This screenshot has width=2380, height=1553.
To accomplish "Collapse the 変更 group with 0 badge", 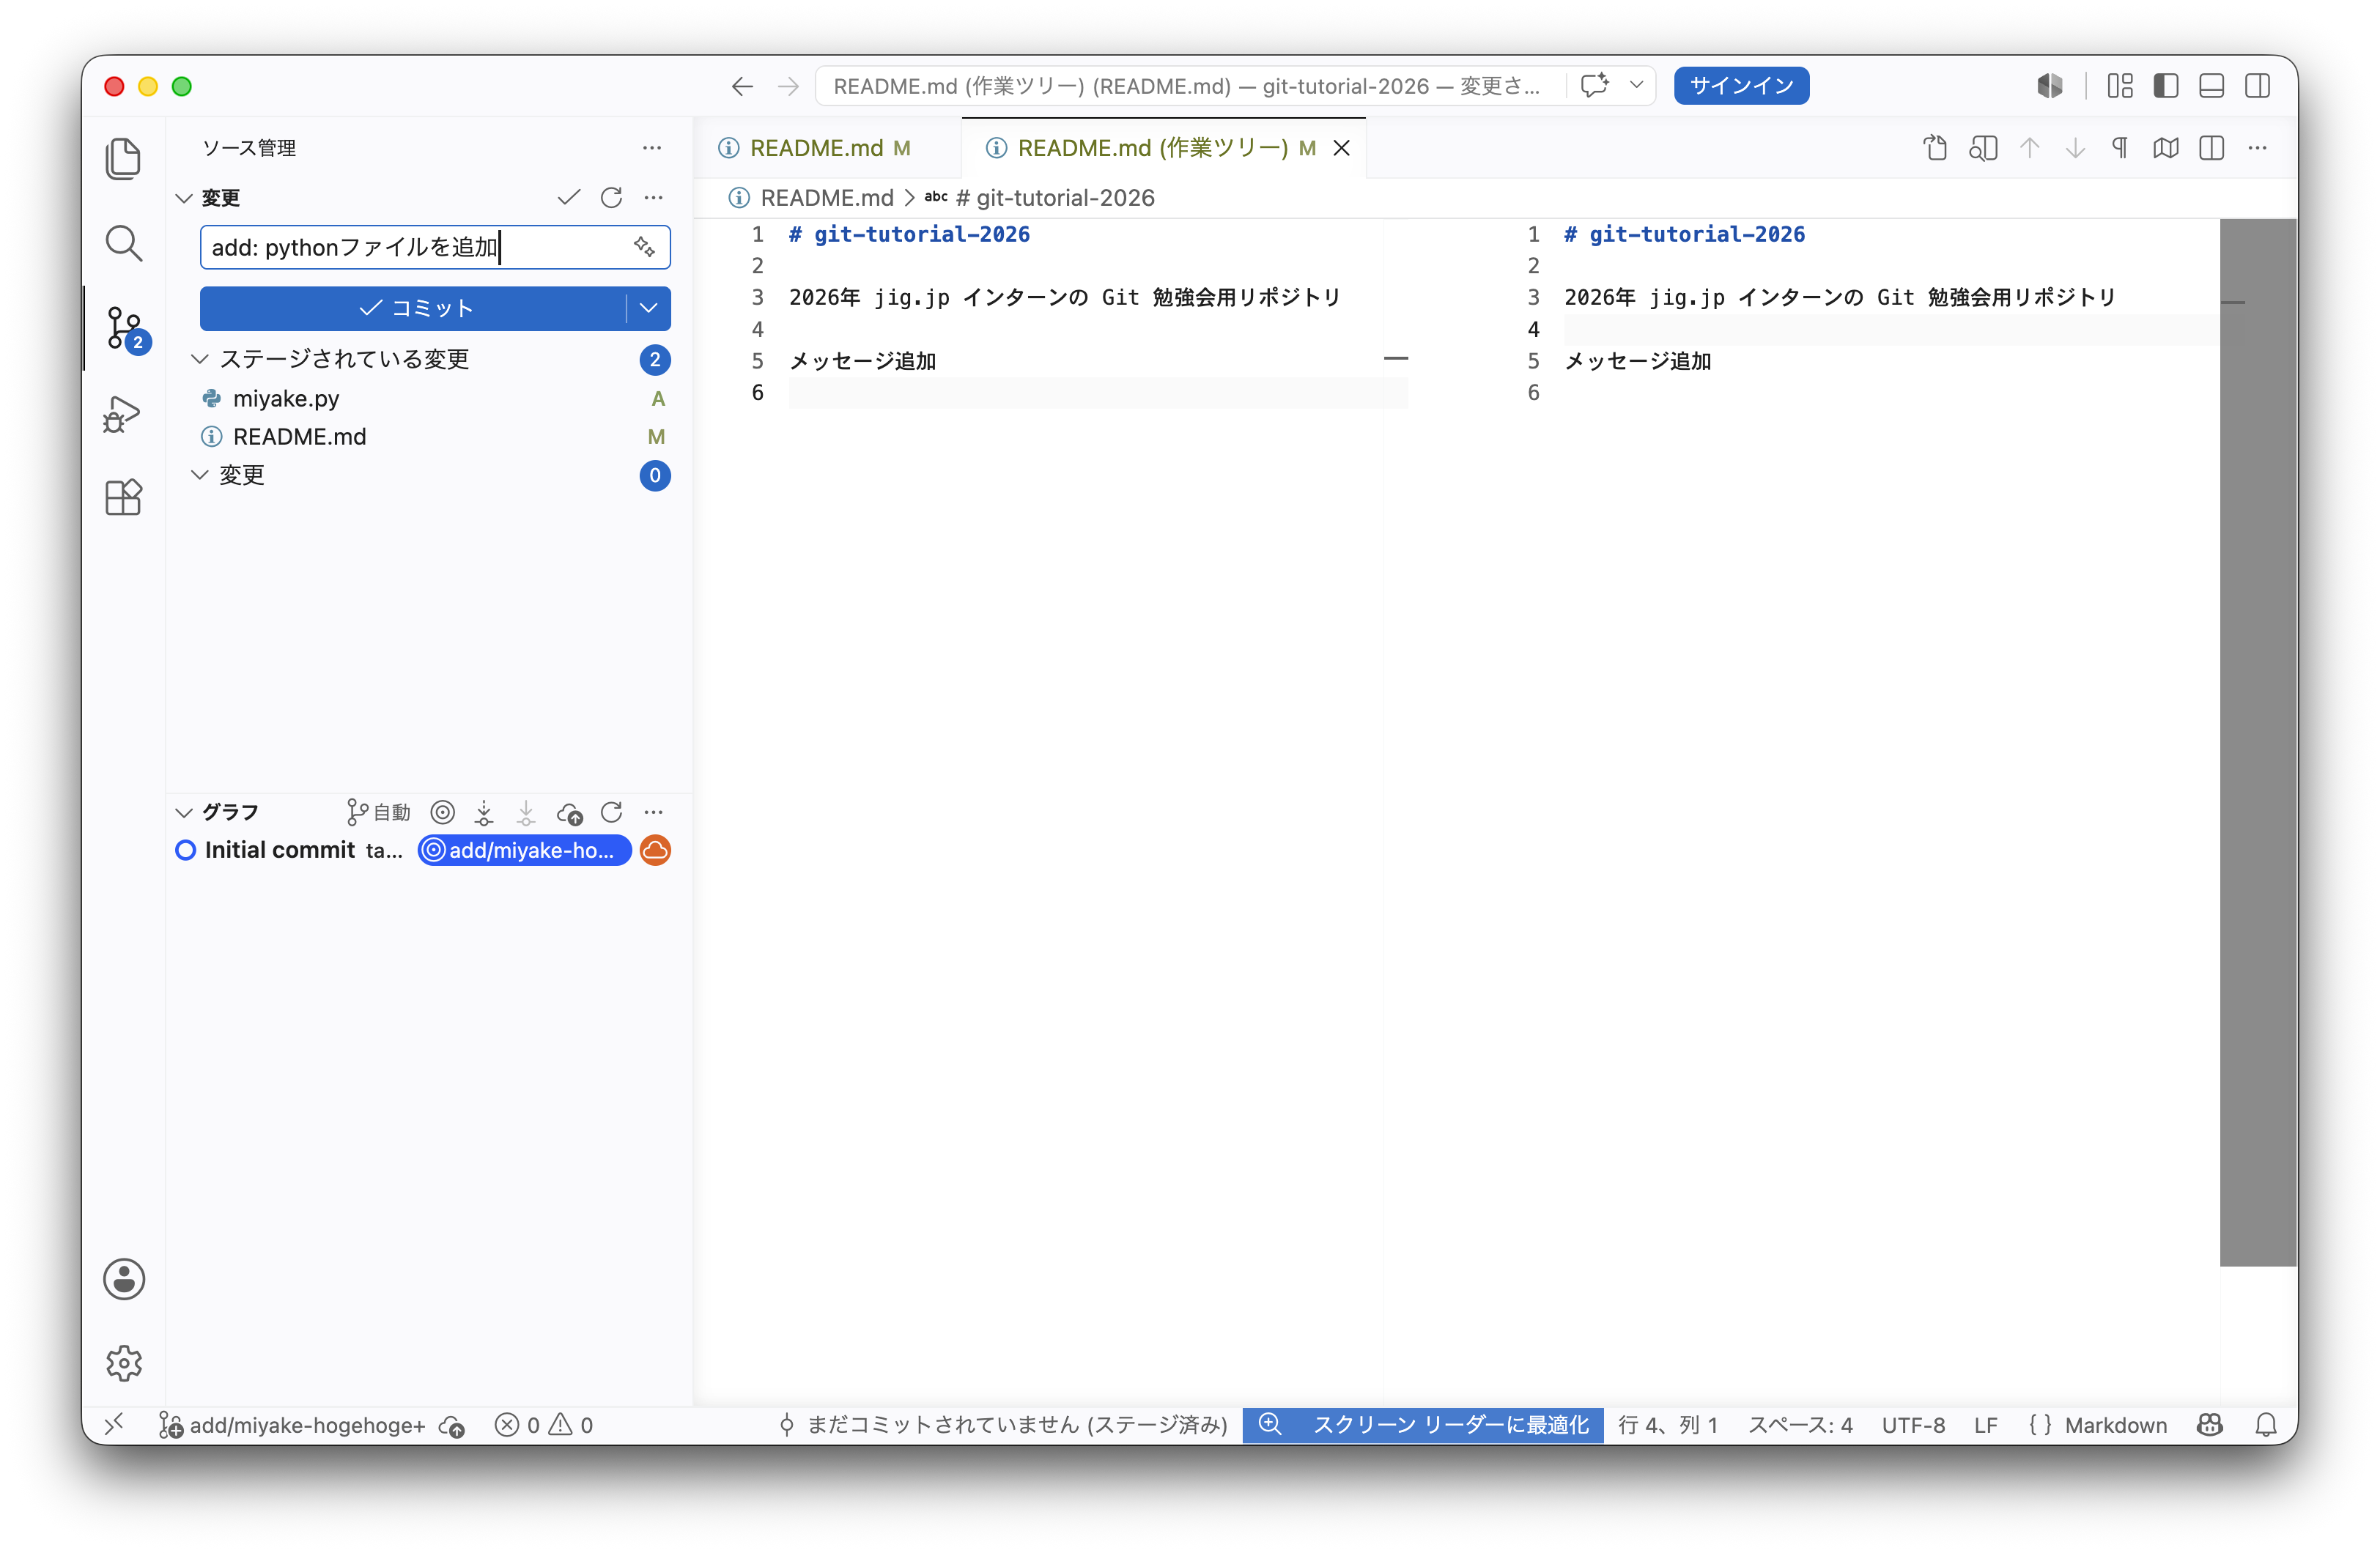I will click(200, 475).
